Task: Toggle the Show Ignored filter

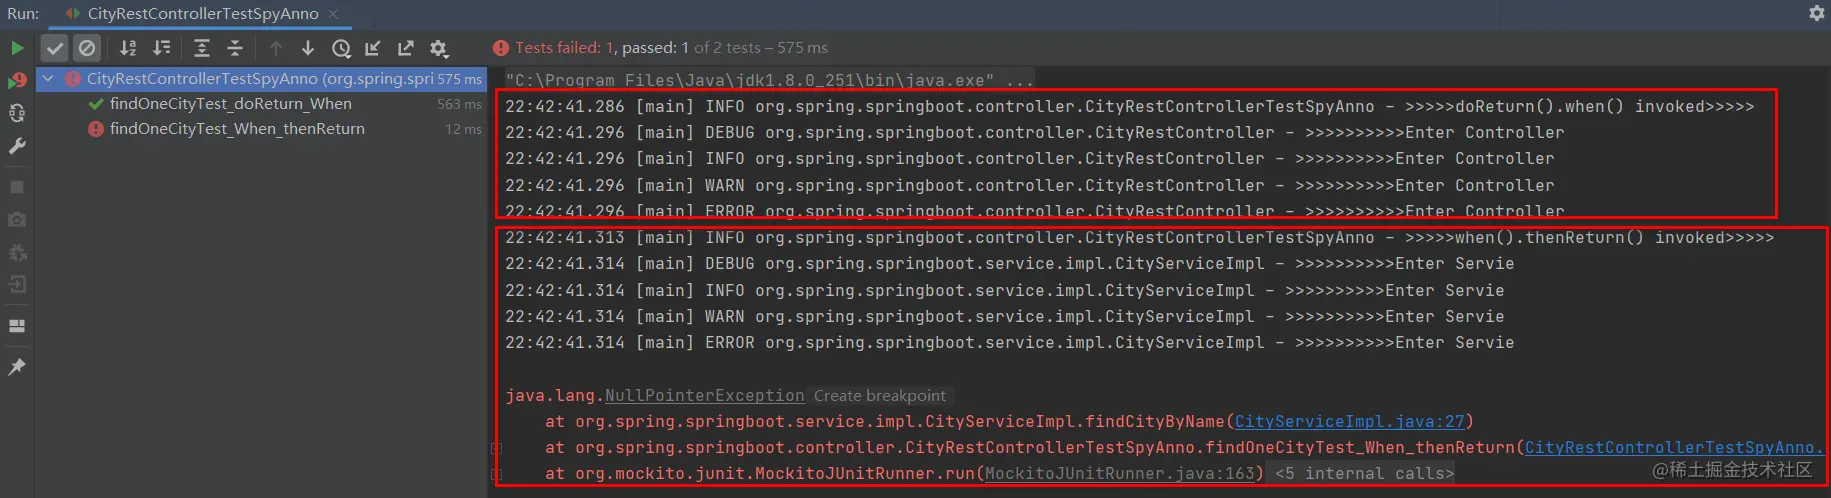Action: [x=87, y=48]
